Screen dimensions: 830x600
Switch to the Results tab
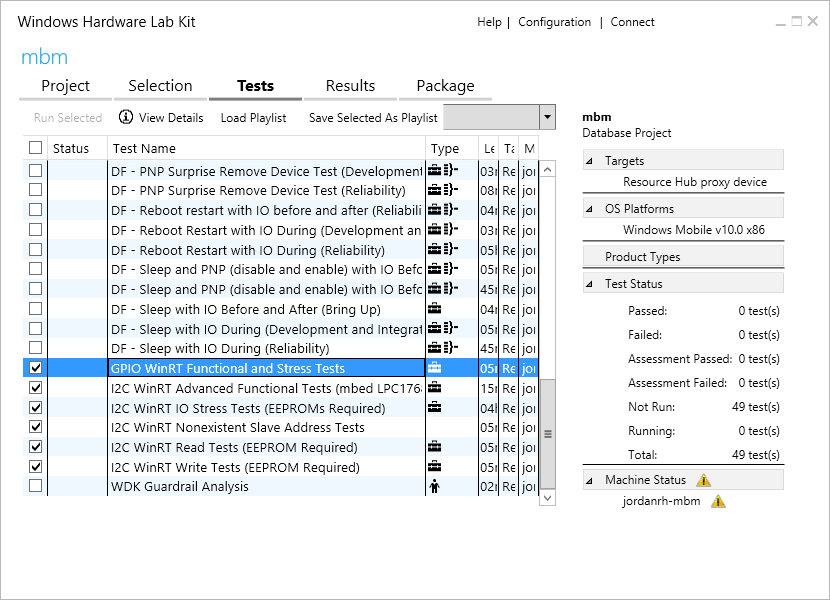point(350,86)
